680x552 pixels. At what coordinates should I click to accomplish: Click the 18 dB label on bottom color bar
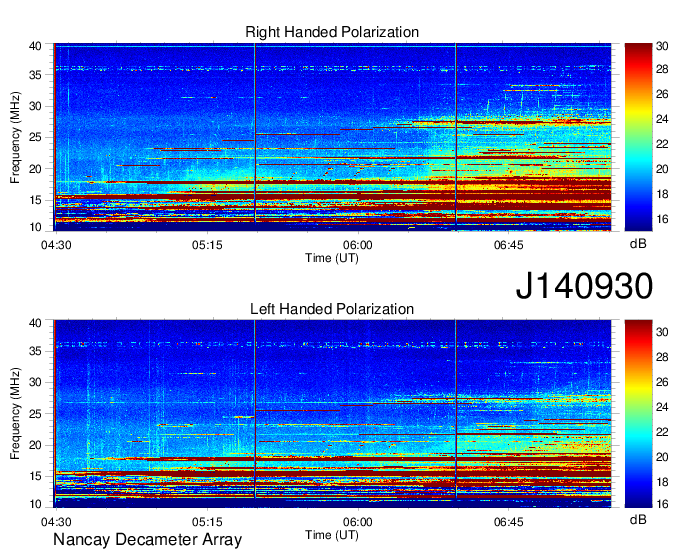coord(662,482)
